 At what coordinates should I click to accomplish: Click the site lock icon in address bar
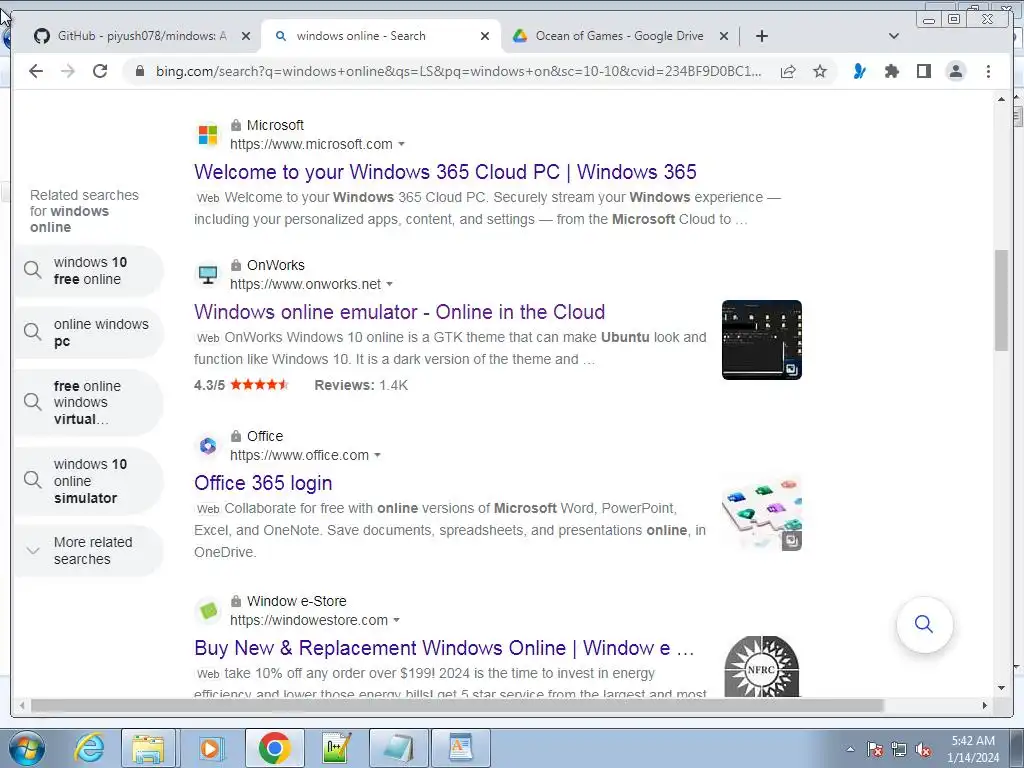pyautogui.click(x=140, y=71)
